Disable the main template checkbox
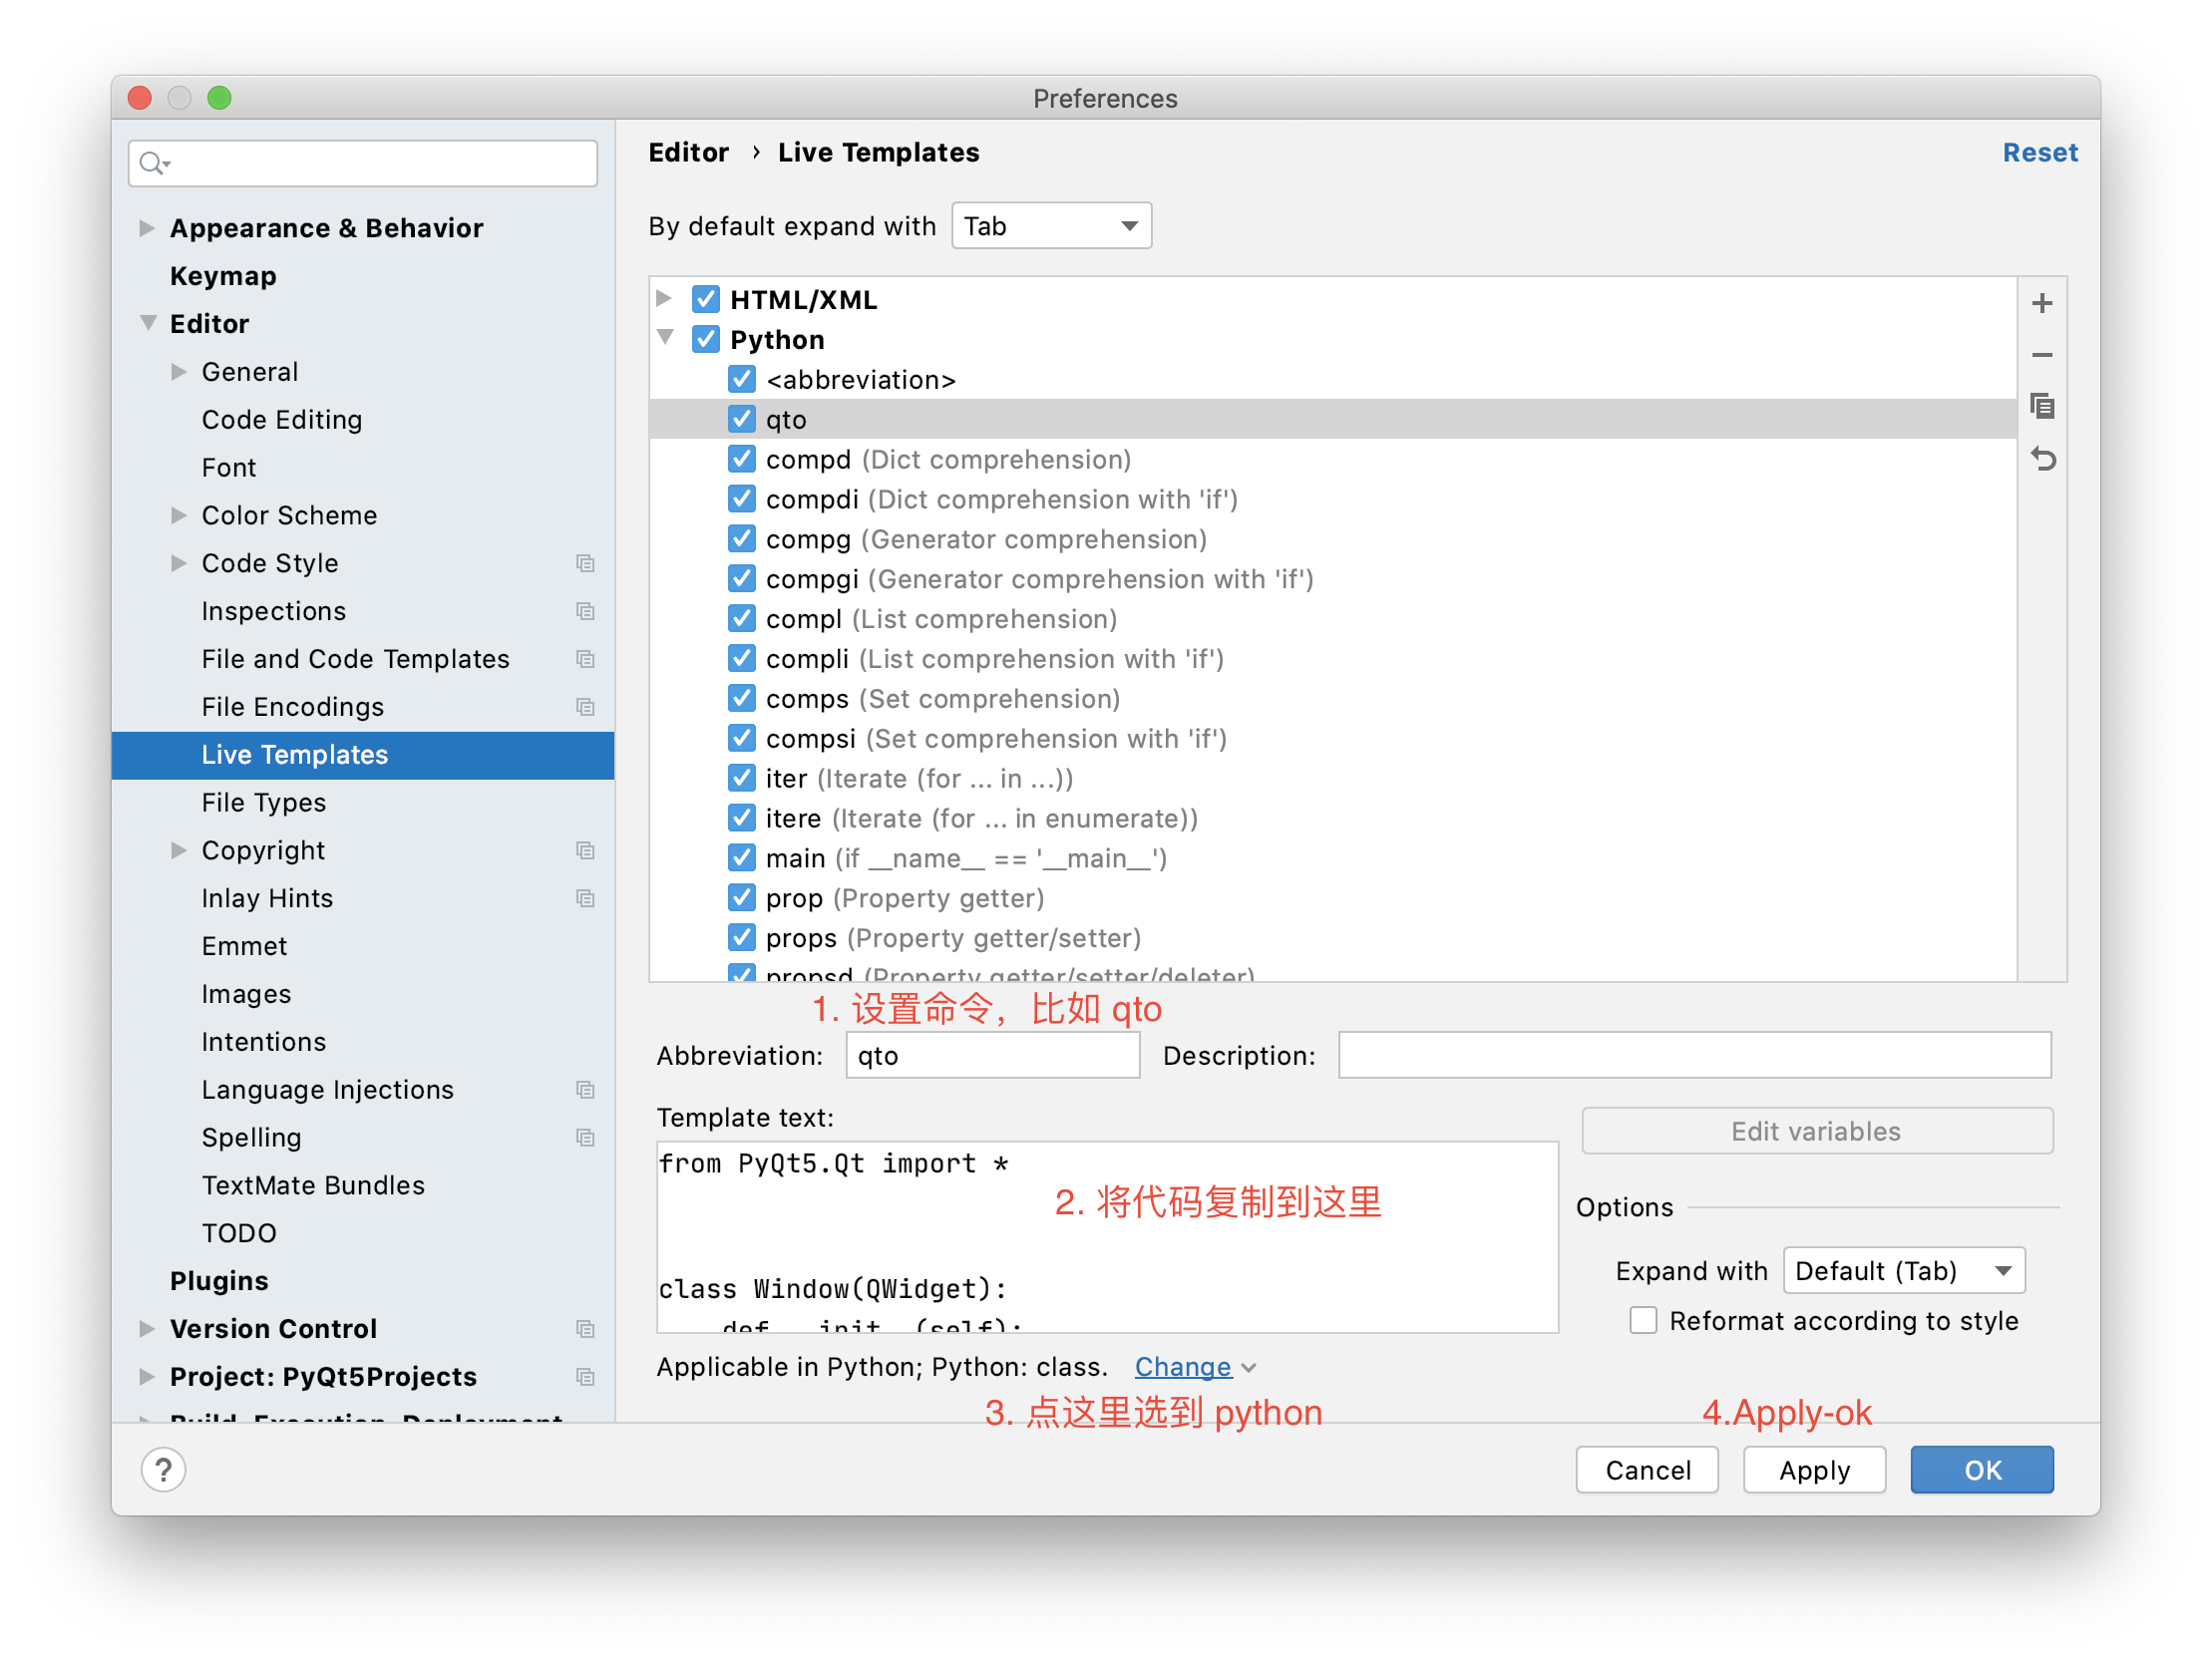Viewport: 2212px width, 1663px height. coord(741,858)
